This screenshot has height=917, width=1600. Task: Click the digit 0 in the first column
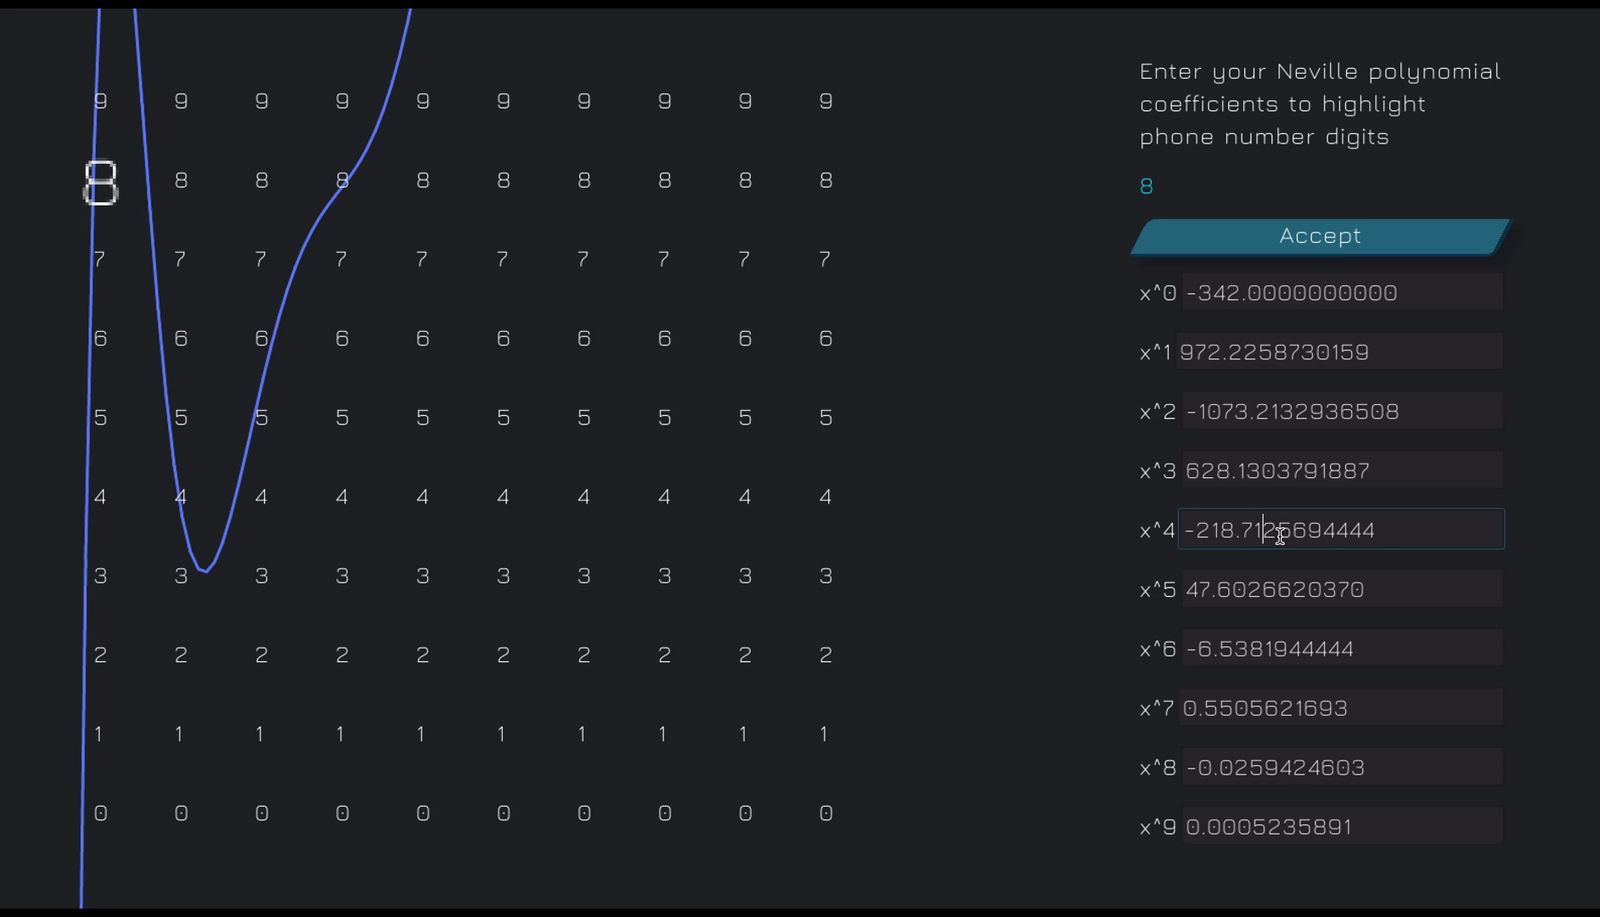tap(100, 813)
